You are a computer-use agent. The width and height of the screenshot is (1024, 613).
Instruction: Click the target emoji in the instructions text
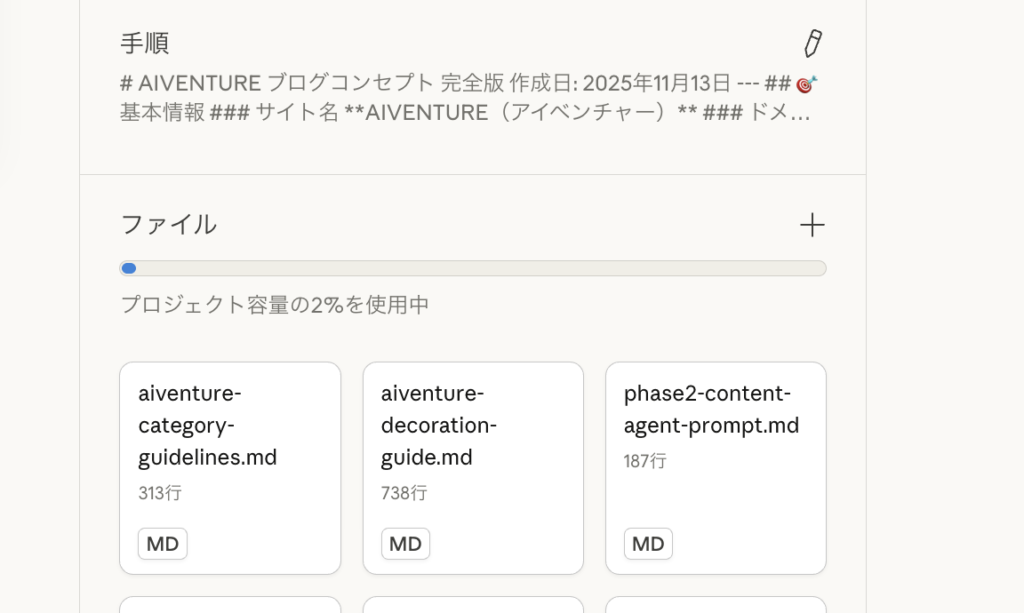click(807, 84)
